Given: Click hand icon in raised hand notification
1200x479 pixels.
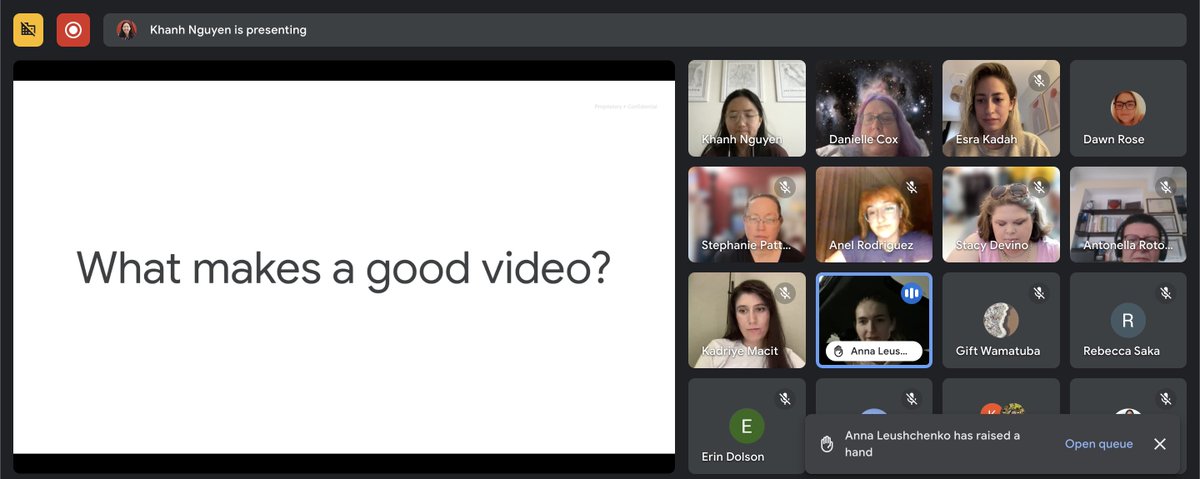Looking at the screenshot, I should pos(827,444).
